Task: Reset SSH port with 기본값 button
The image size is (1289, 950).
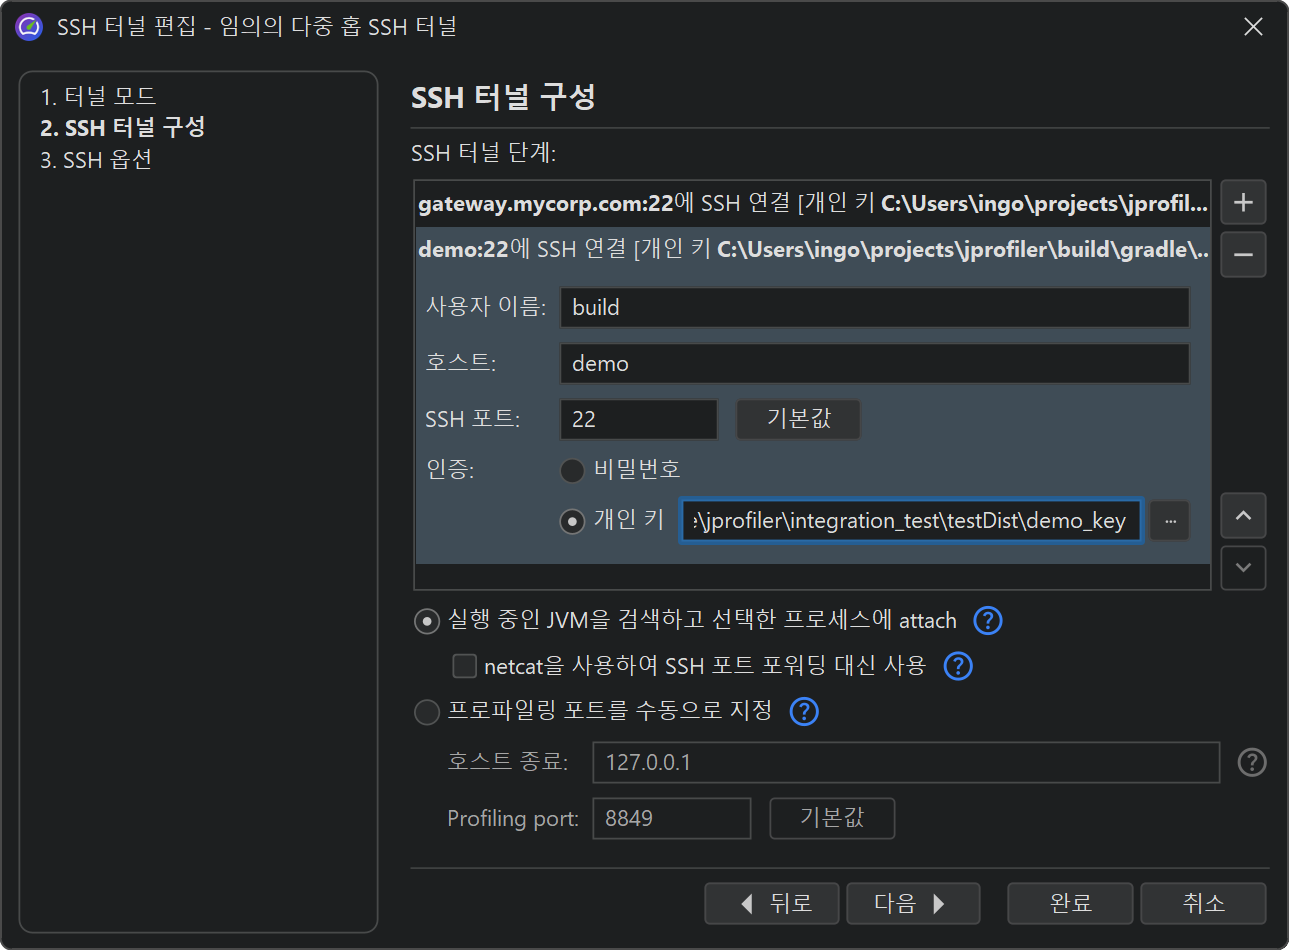Action: pos(798,419)
